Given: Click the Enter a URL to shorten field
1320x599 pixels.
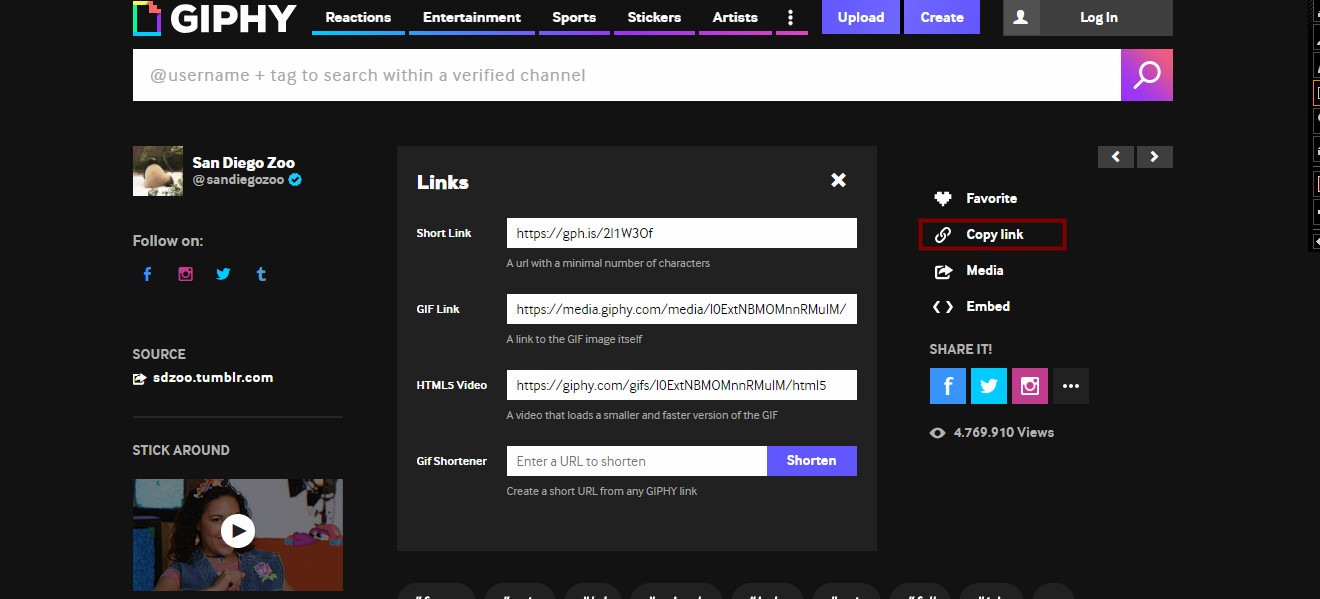Looking at the screenshot, I should [637, 461].
